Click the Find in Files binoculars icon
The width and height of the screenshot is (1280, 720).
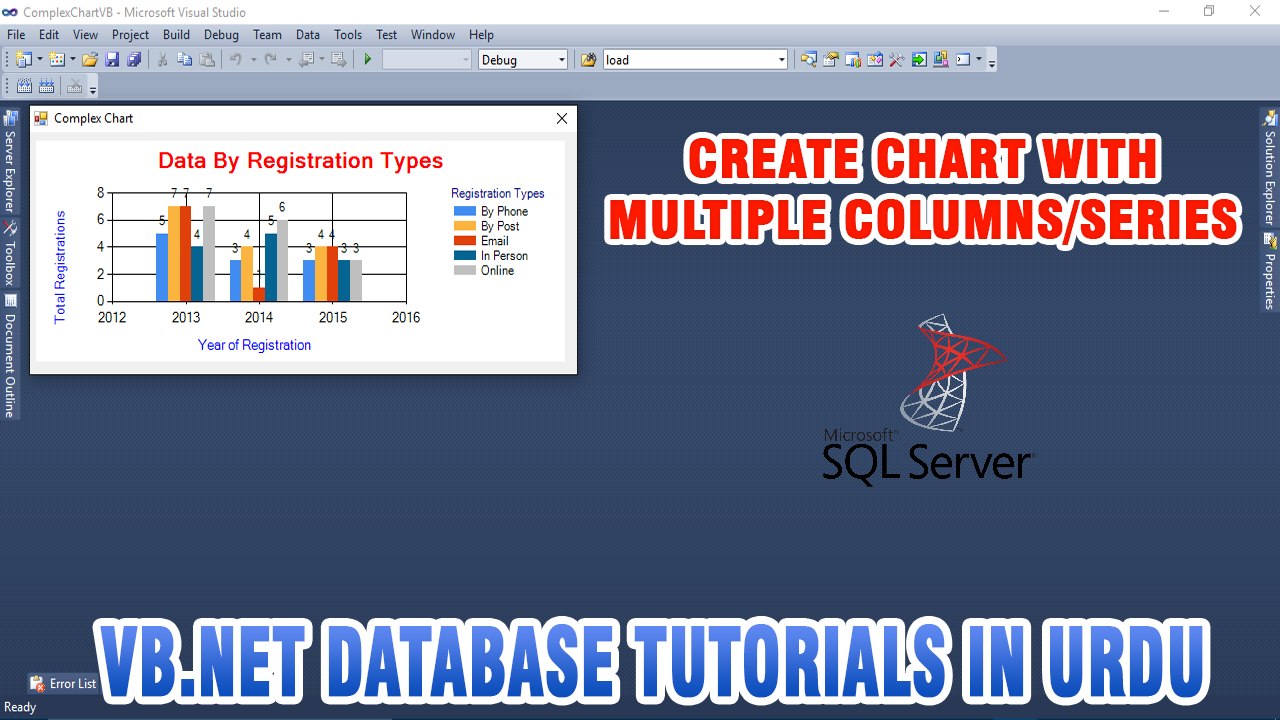coord(589,60)
